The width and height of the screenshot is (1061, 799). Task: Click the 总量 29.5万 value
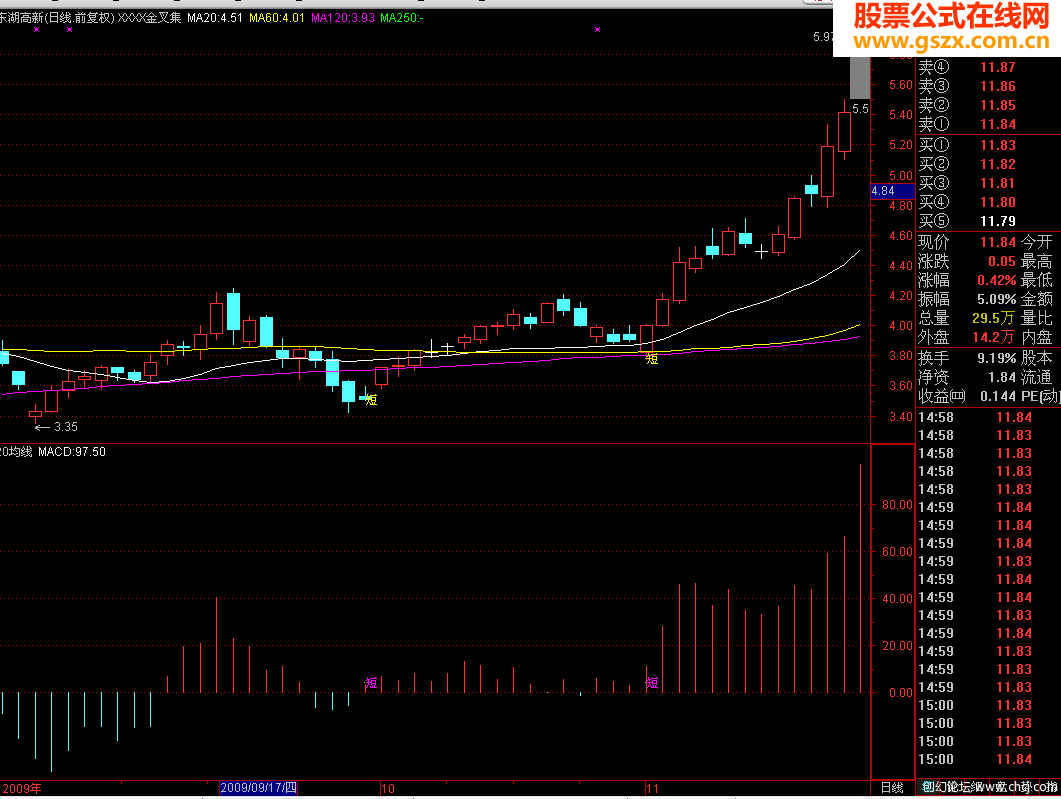pyautogui.click(x=993, y=318)
